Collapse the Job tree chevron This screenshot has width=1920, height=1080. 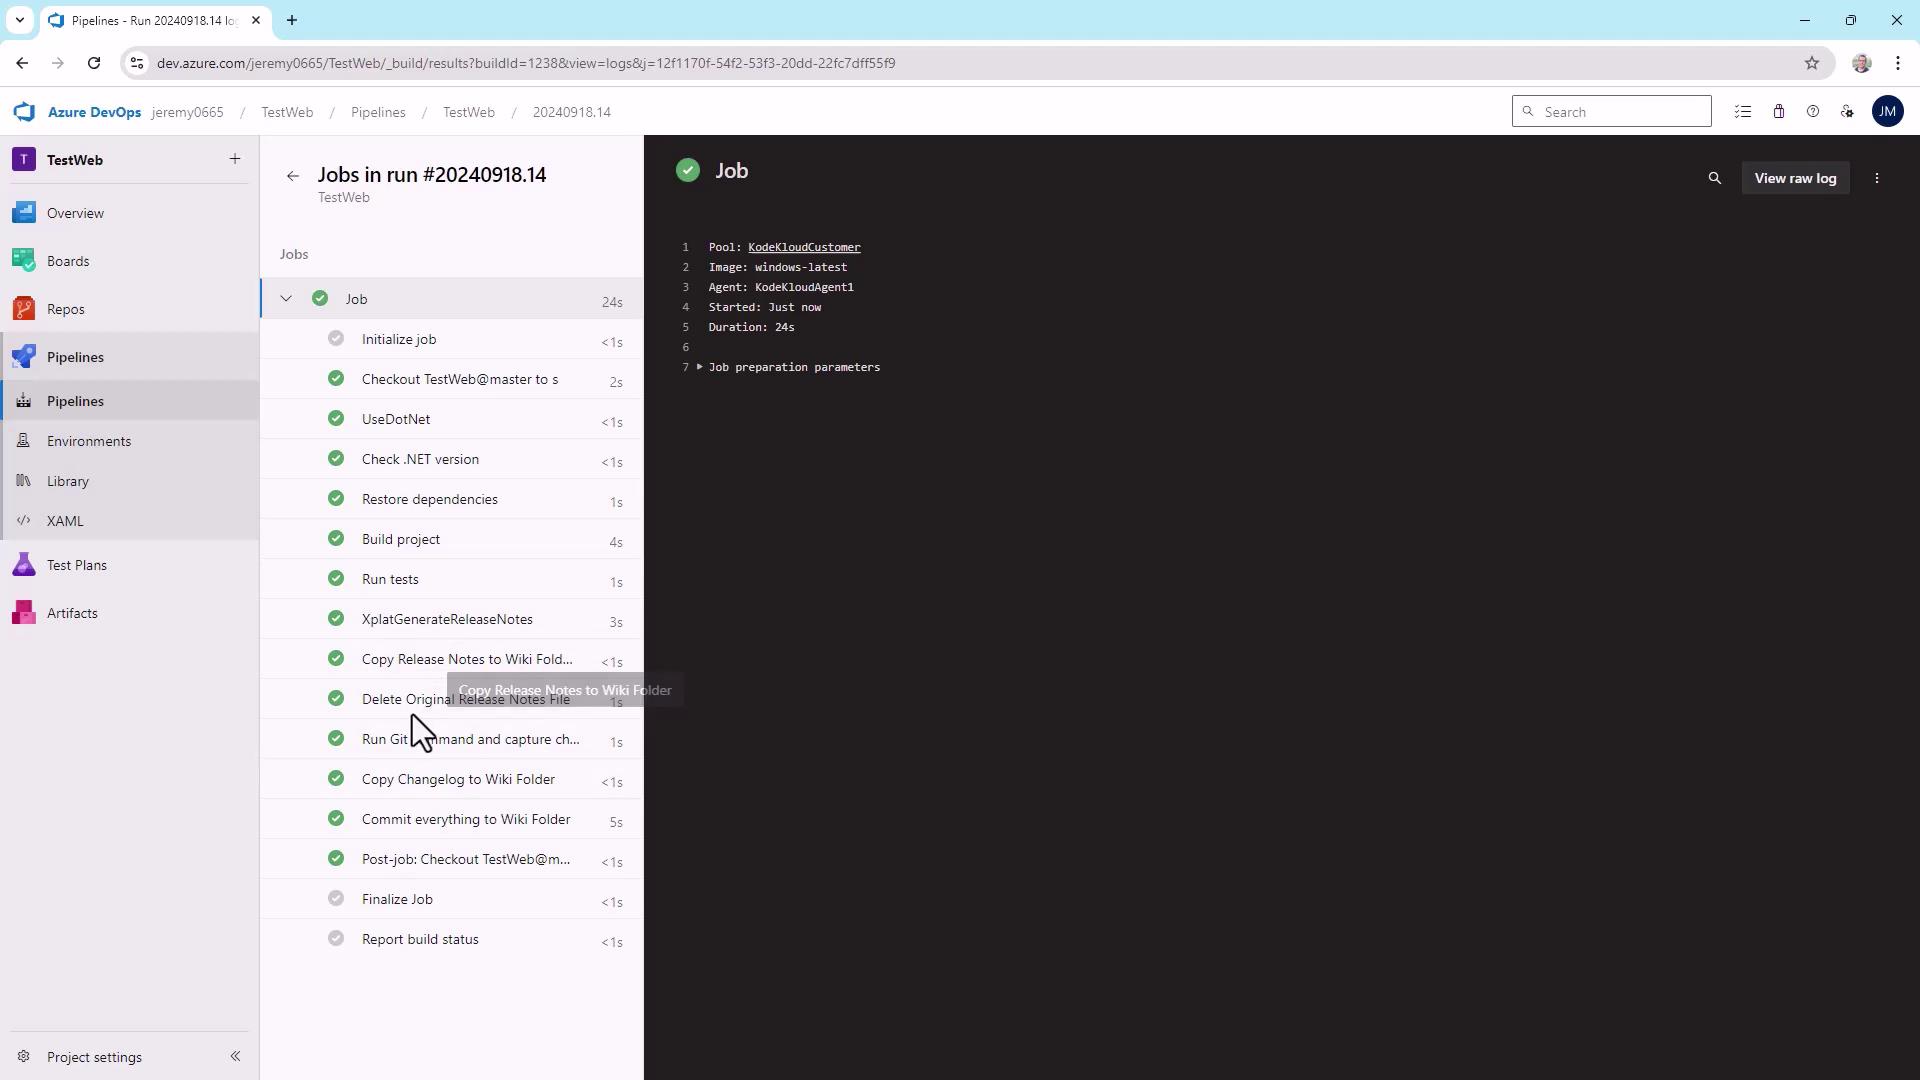pyautogui.click(x=286, y=299)
